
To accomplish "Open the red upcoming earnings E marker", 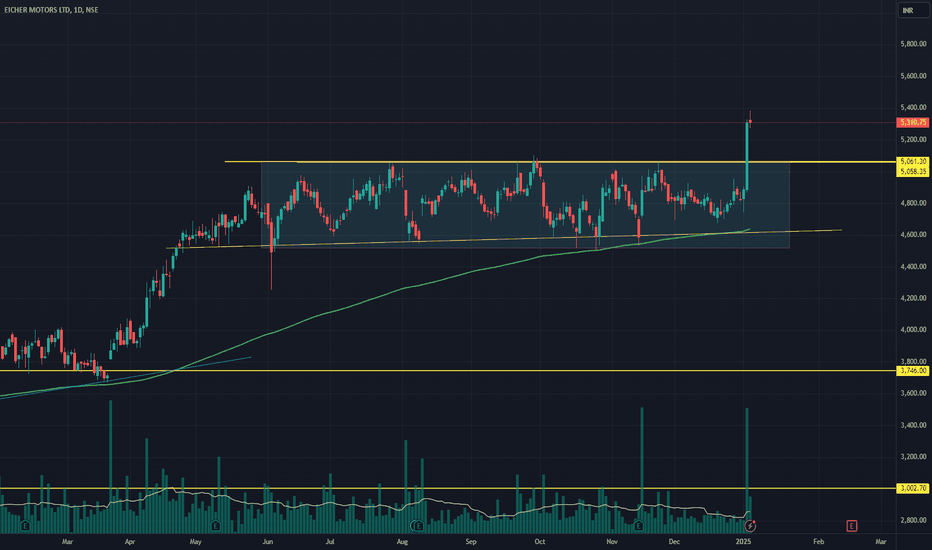I will point(851,526).
